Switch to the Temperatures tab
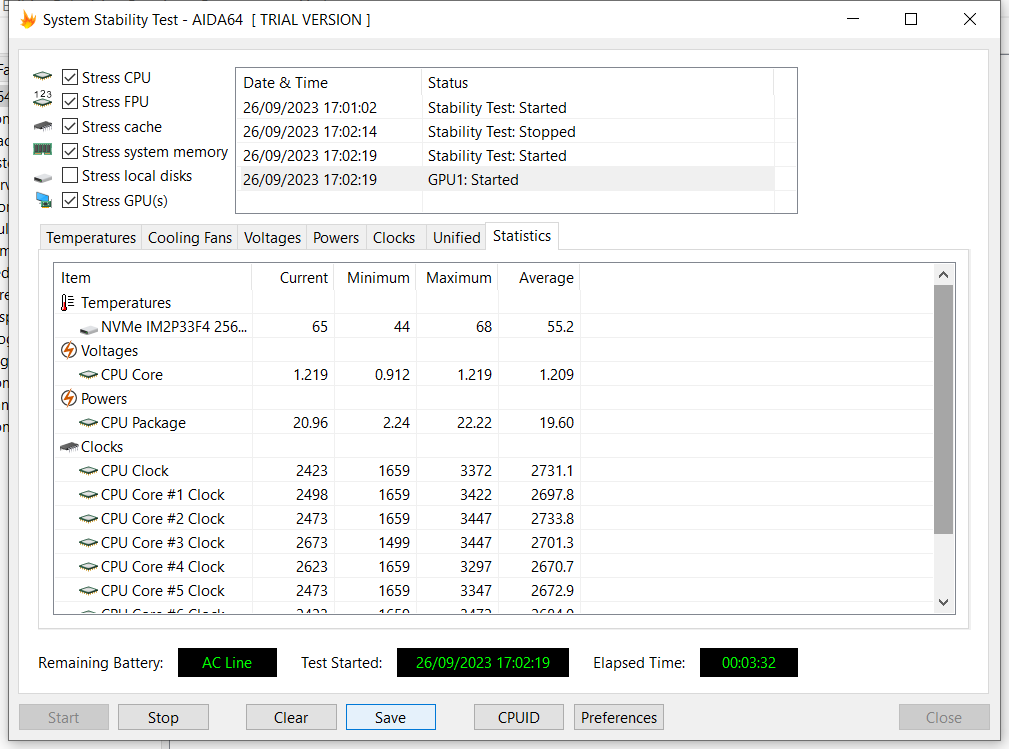The height and width of the screenshot is (749, 1009). [91, 237]
